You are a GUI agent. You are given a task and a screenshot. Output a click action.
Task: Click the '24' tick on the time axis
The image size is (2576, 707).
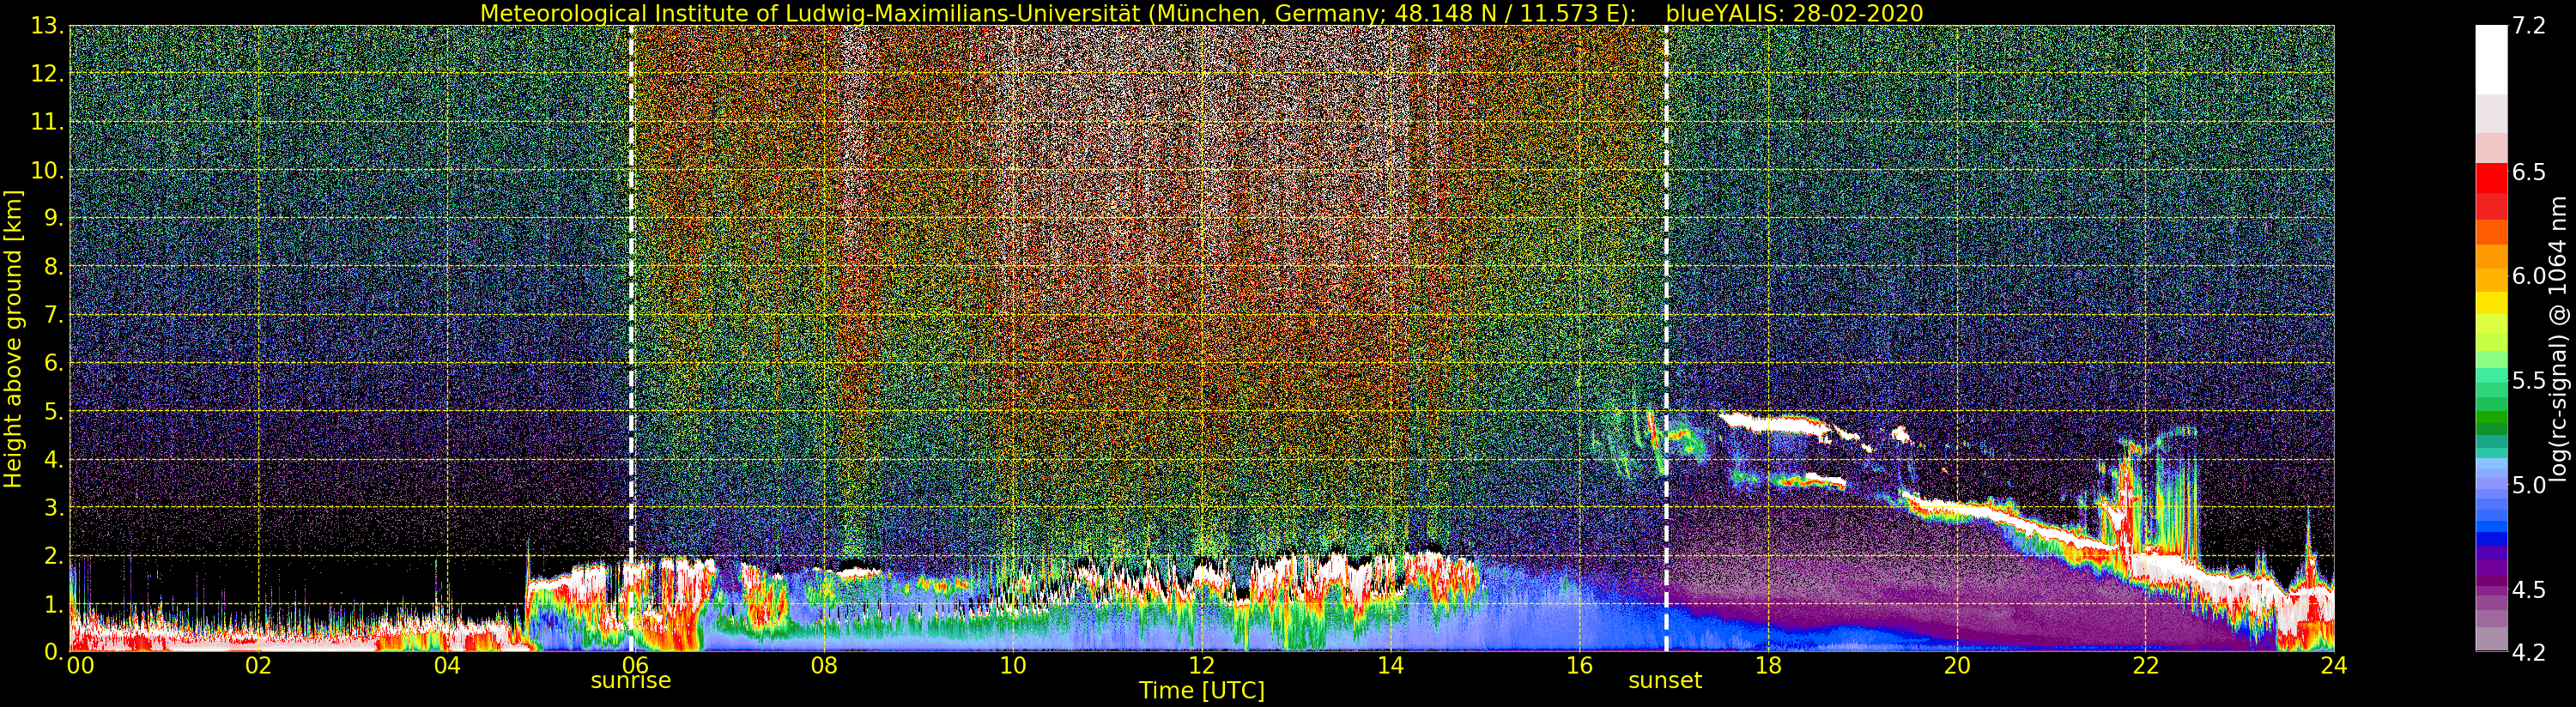pyautogui.click(x=2334, y=665)
